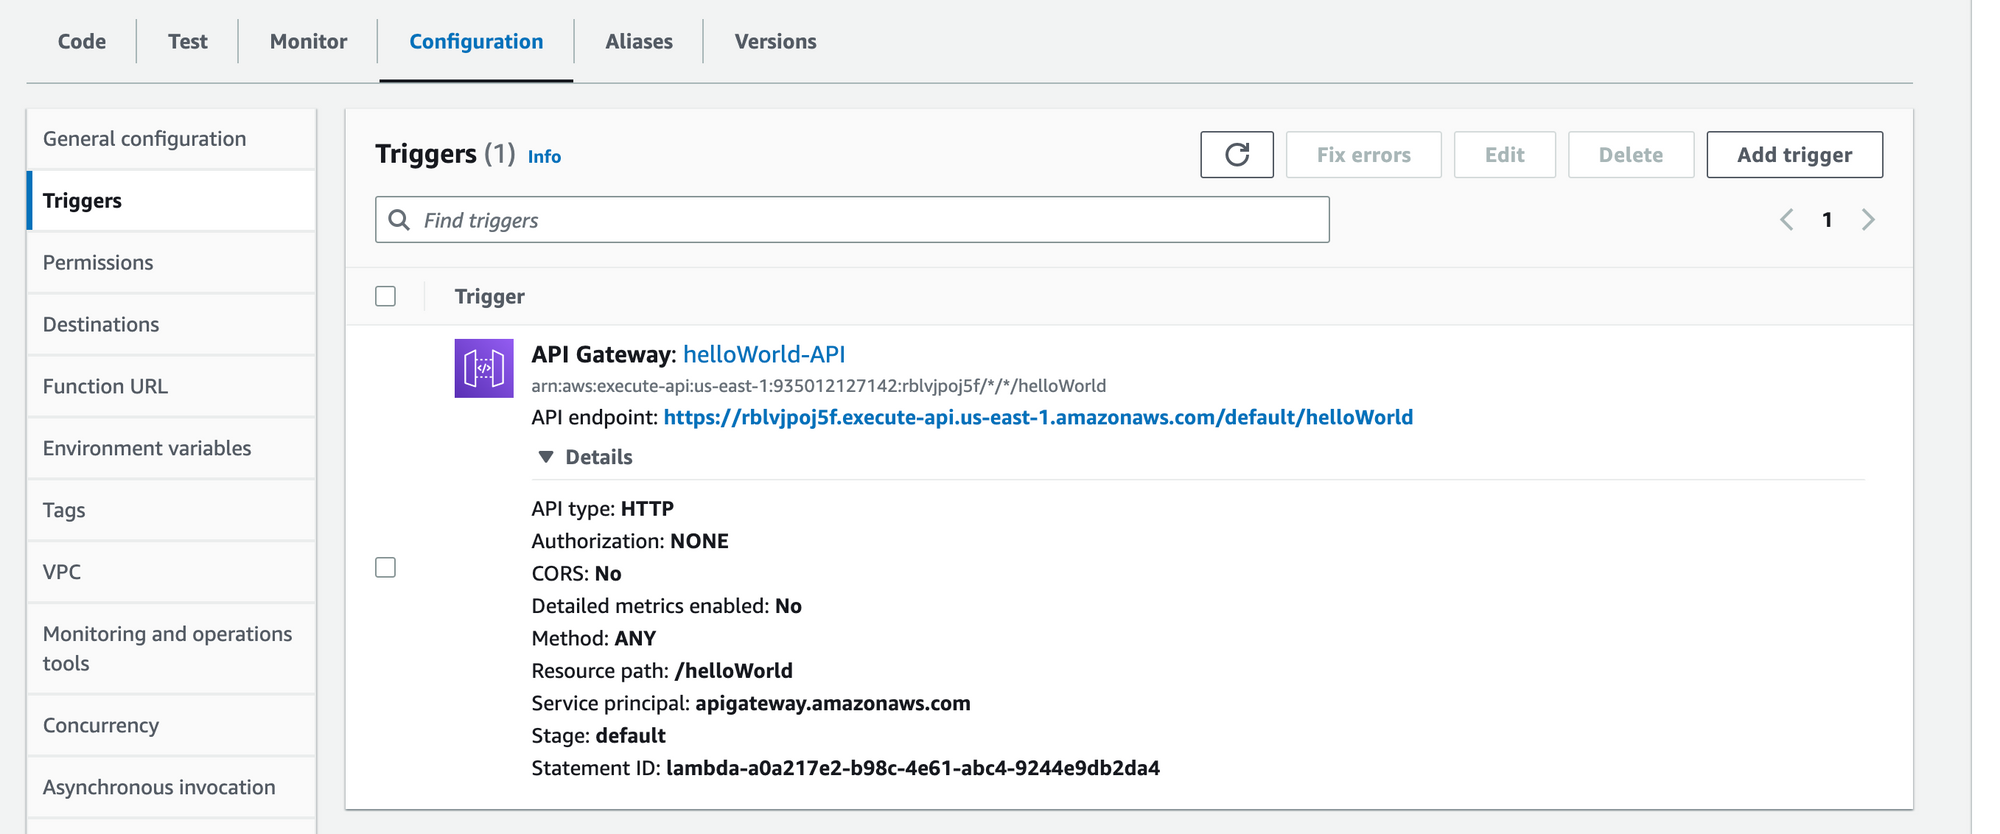Click the search magnifier icon in Find triggers
The width and height of the screenshot is (2000, 834).
click(399, 220)
